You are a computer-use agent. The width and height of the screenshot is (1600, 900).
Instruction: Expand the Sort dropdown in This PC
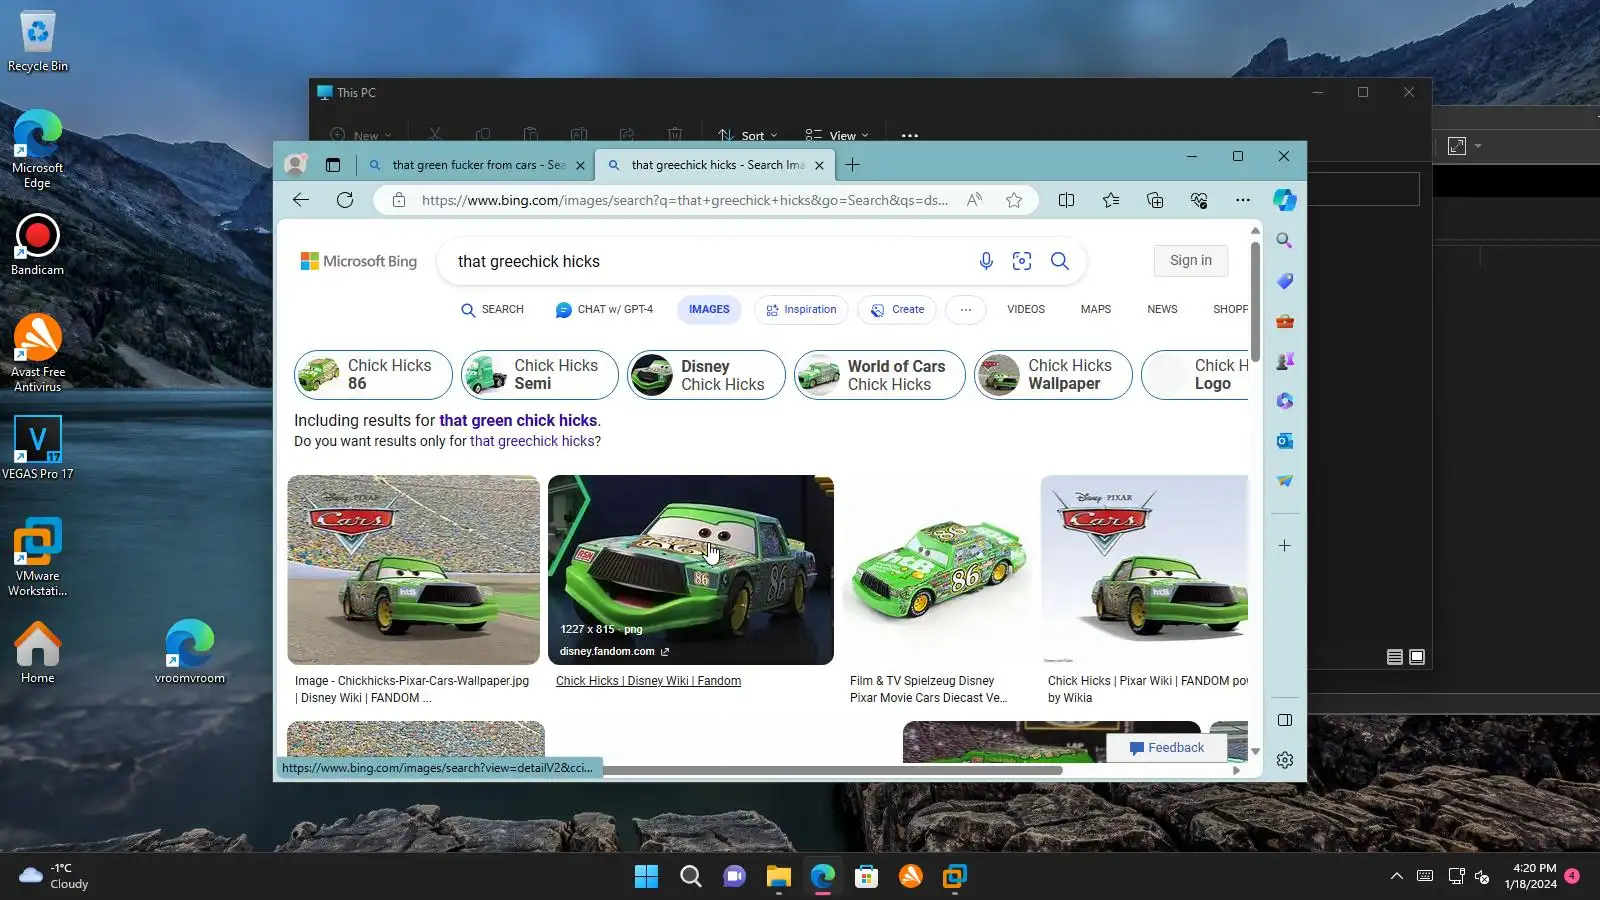[748, 135]
